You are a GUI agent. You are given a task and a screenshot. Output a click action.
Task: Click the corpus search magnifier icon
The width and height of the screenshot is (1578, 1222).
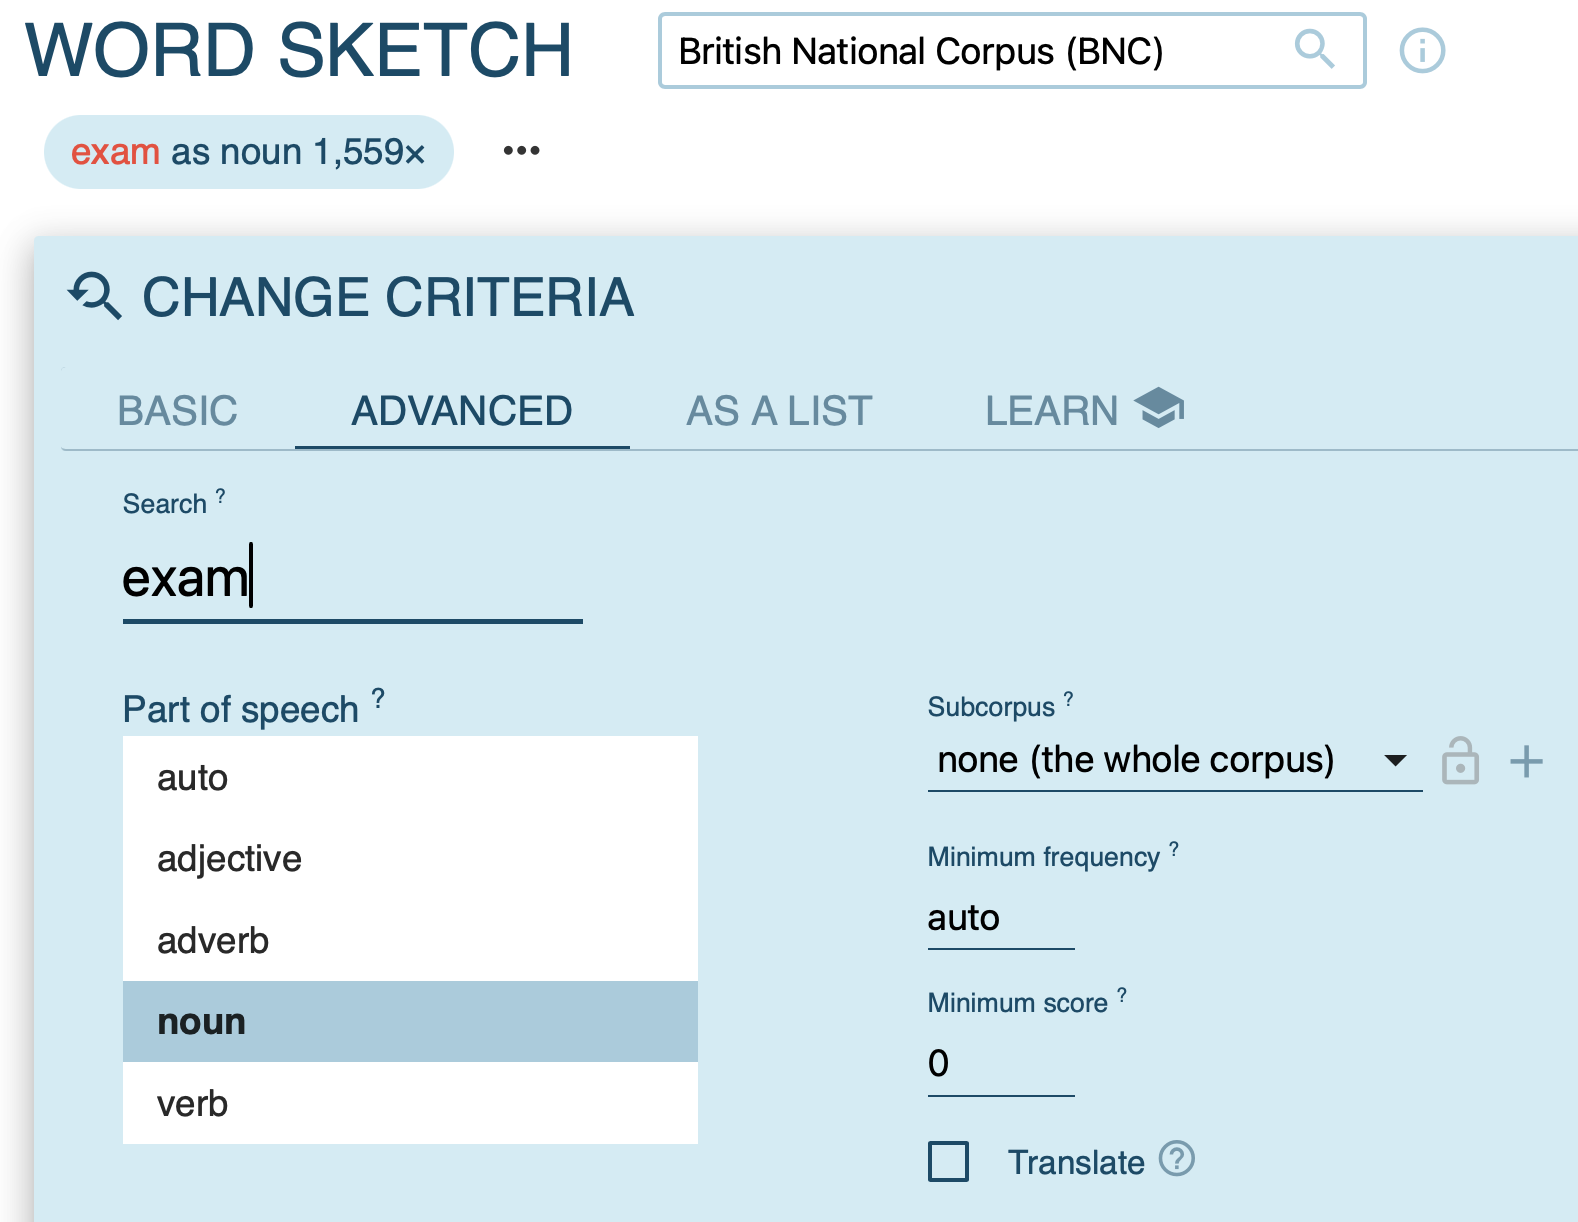pos(1313,49)
